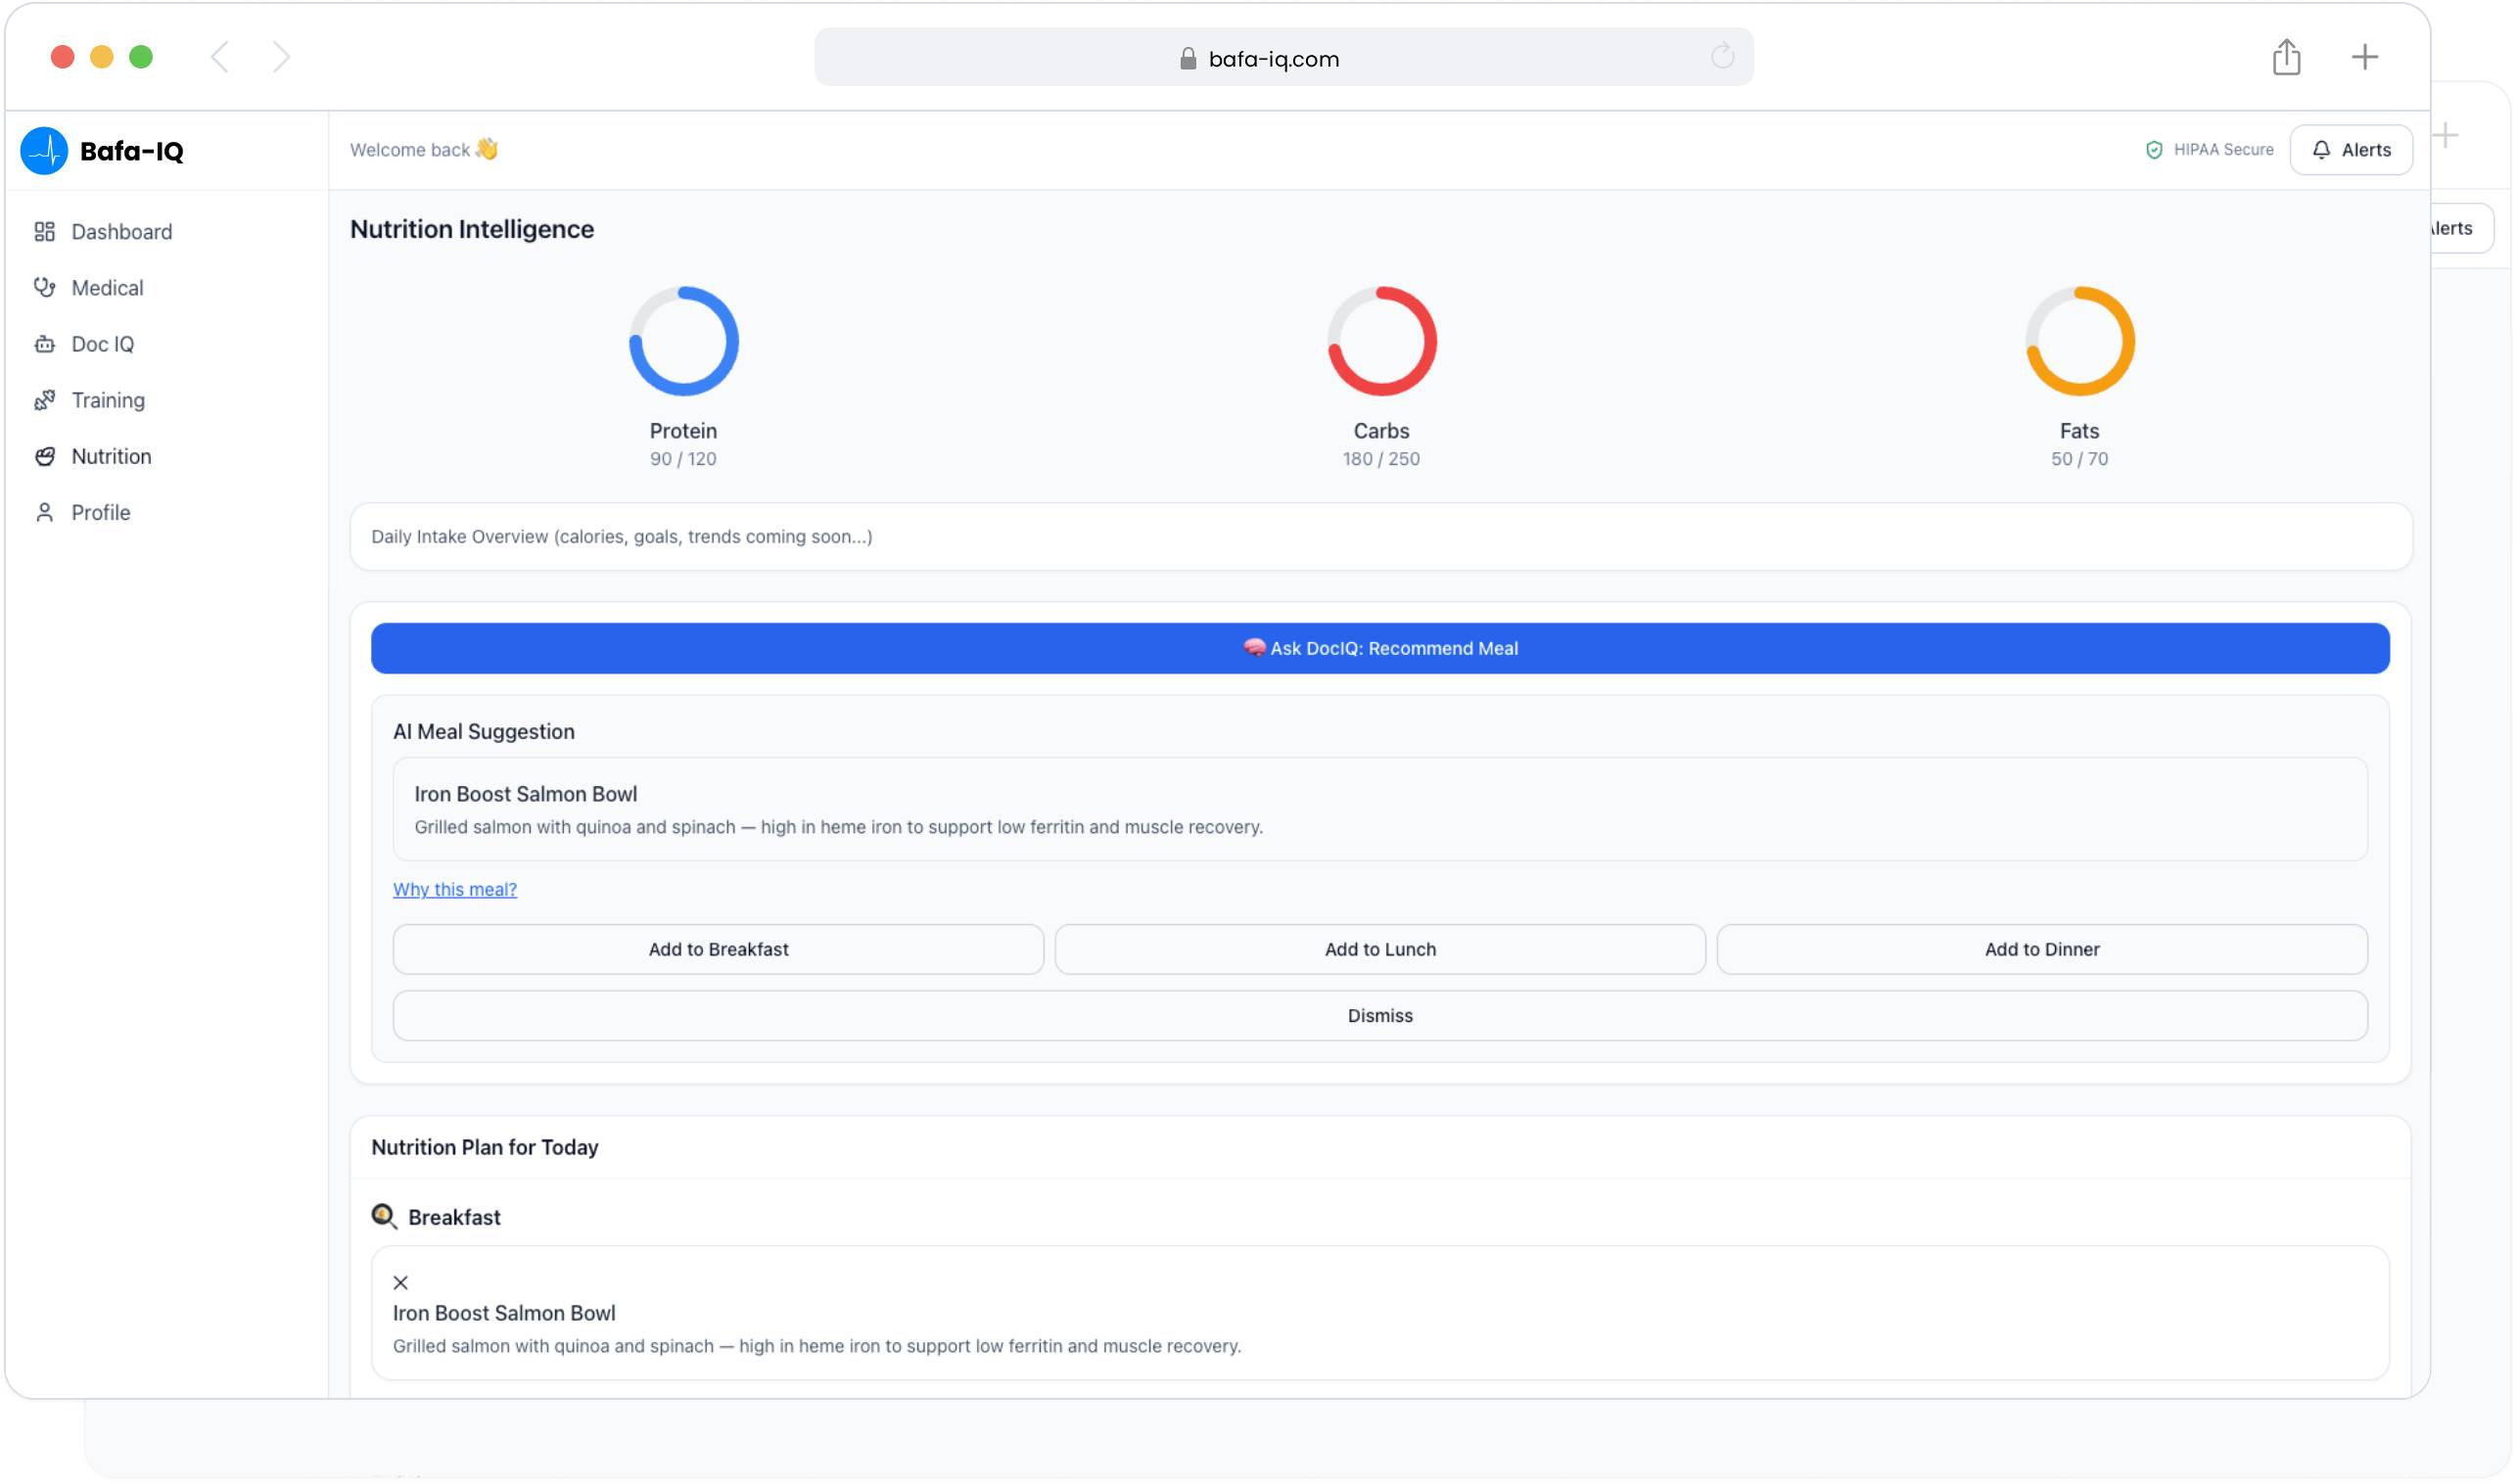This screenshot has height=1484, width=2516.
Task: Click the Protein progress ring
Action: point(683,342)
